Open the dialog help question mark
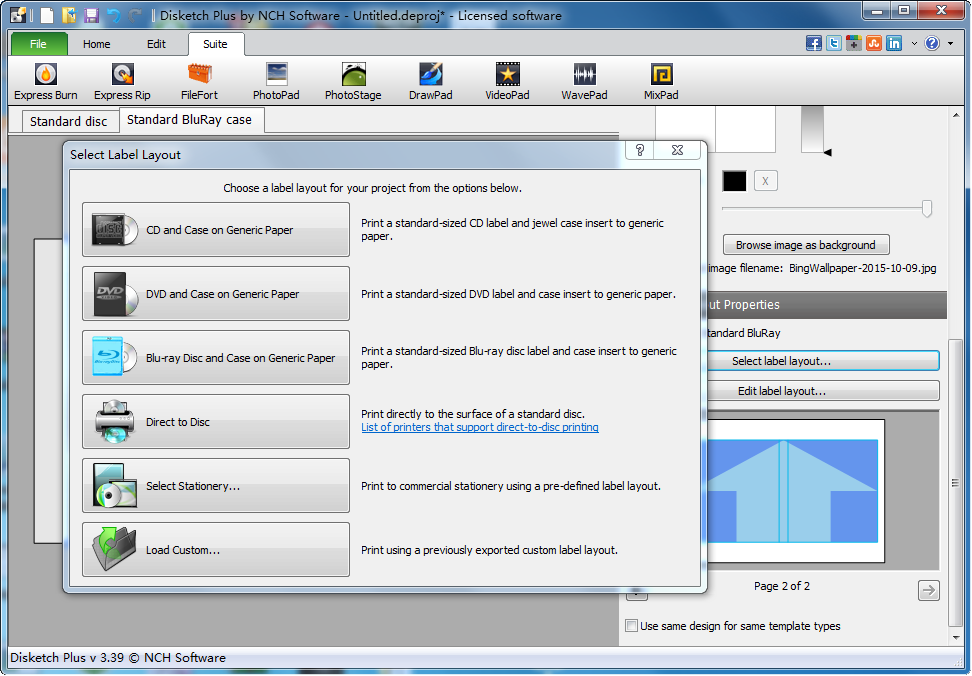 coord(638,150)
